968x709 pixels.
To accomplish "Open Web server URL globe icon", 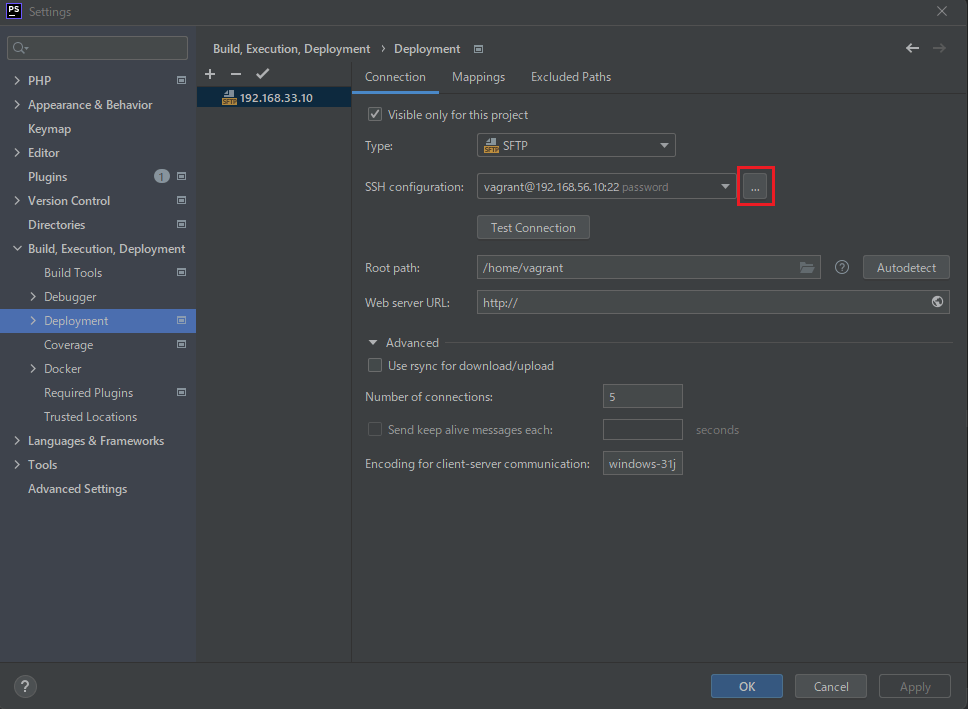I will tap(937, 302).
